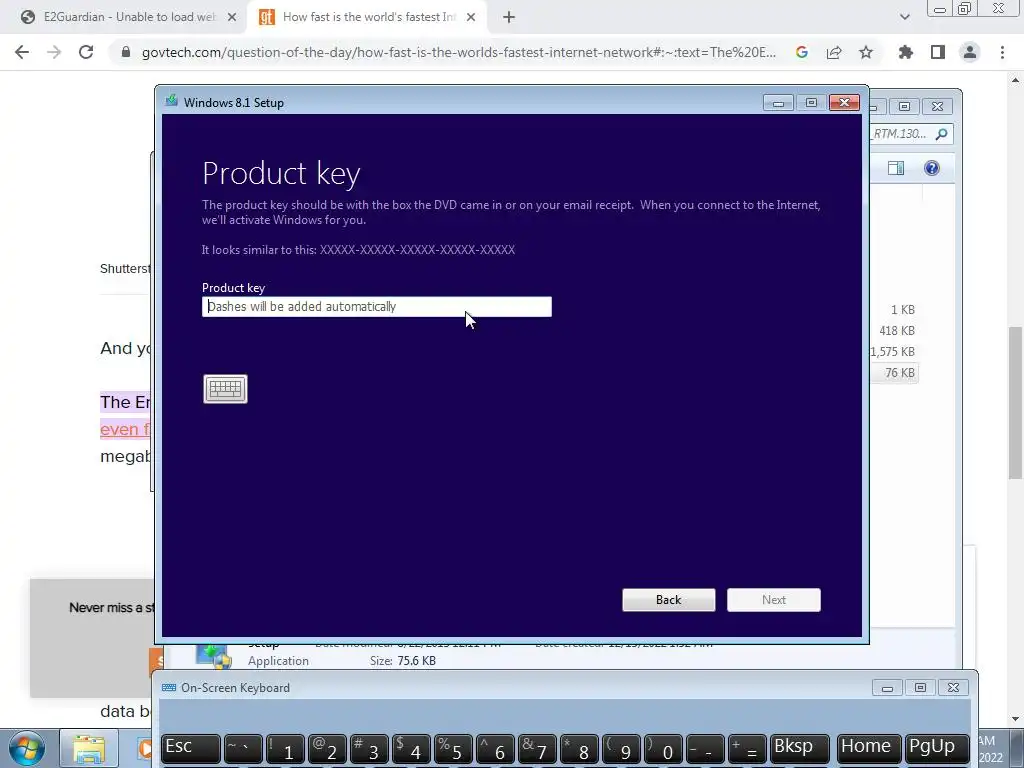The width and height of the screenshot is (1024, 768).
Task: Click the 5 key on On-Screen Keyboard
Action: pyautogui.click(x=453, y=749)
